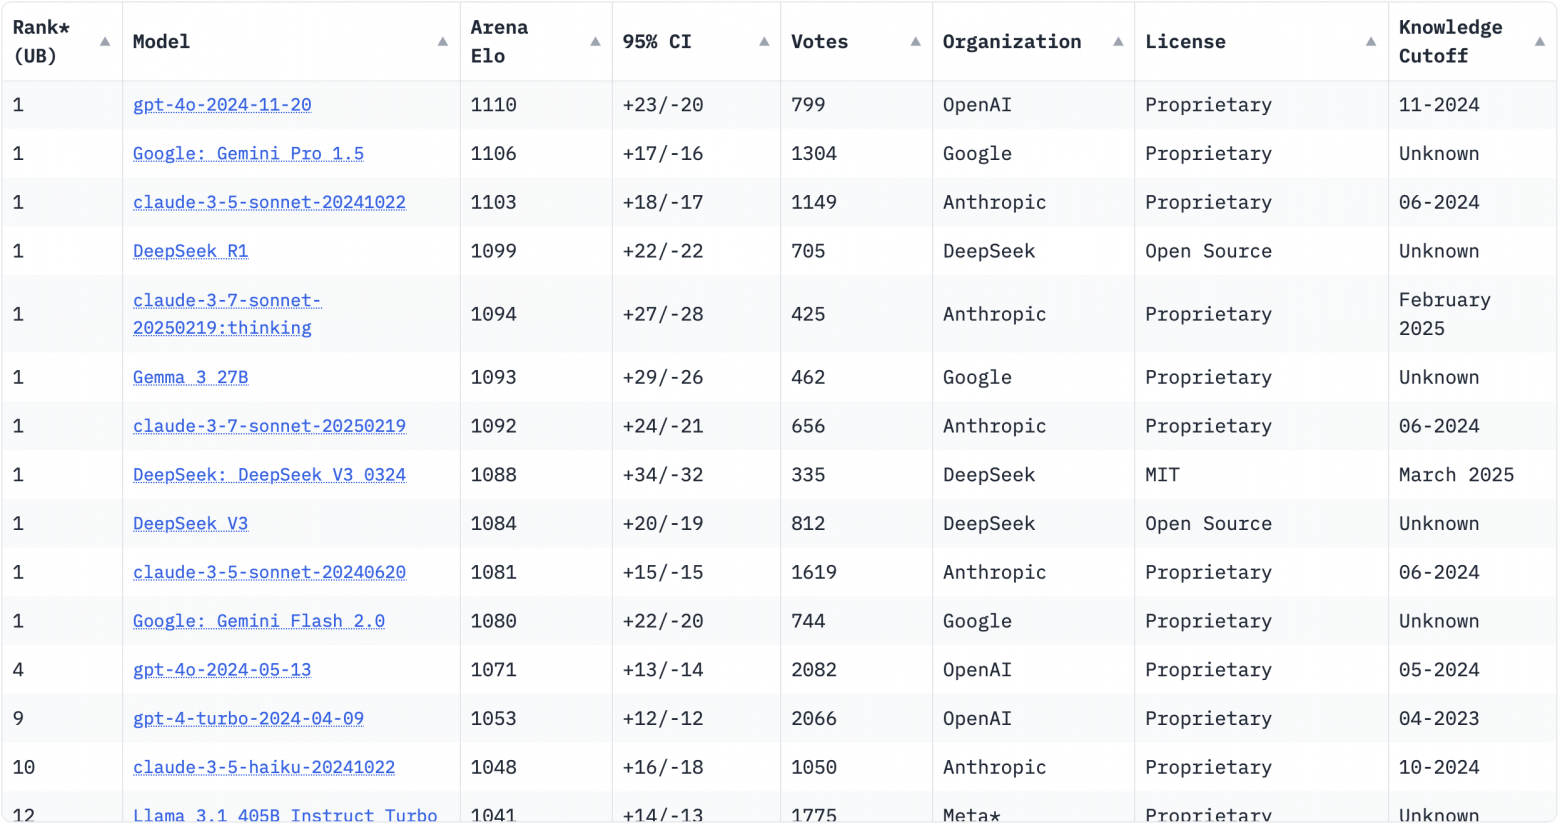Click gpt-4-turbo-2024-04-09 model link
The height and width of the screenshot is (825, 1560).
(x=248, y=719)
